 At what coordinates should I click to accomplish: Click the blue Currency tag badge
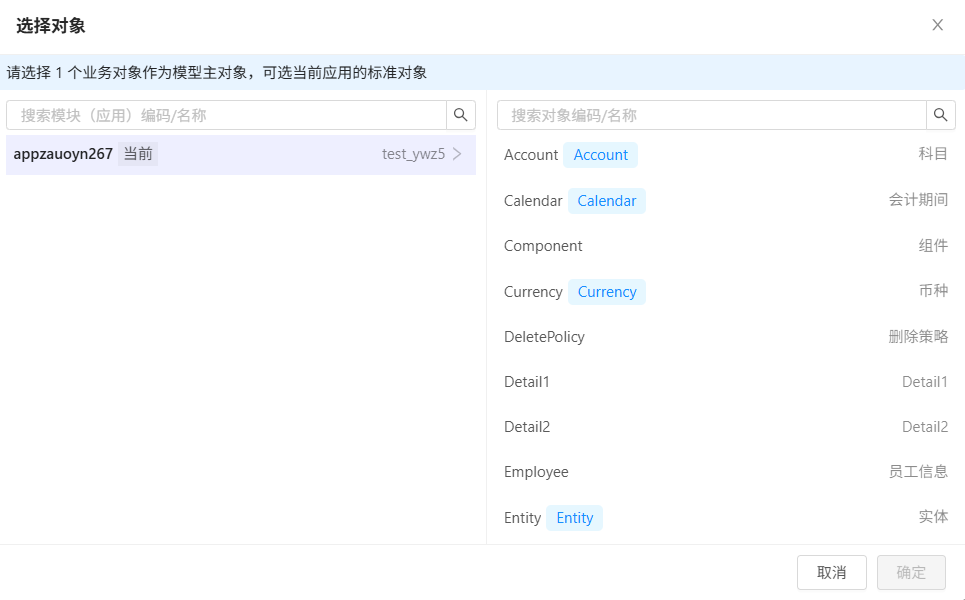[x=607, y=292]
